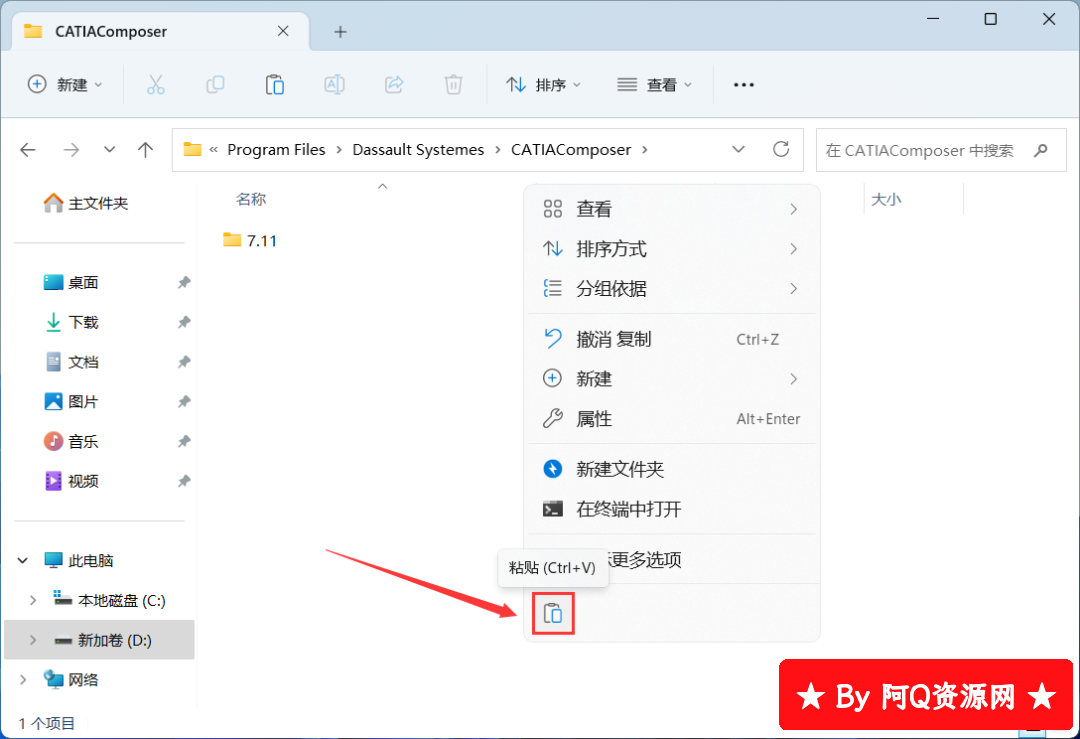Expand the 网络 tree node
This screenshot has height=739, width=1080.
(x=23, y=680)
